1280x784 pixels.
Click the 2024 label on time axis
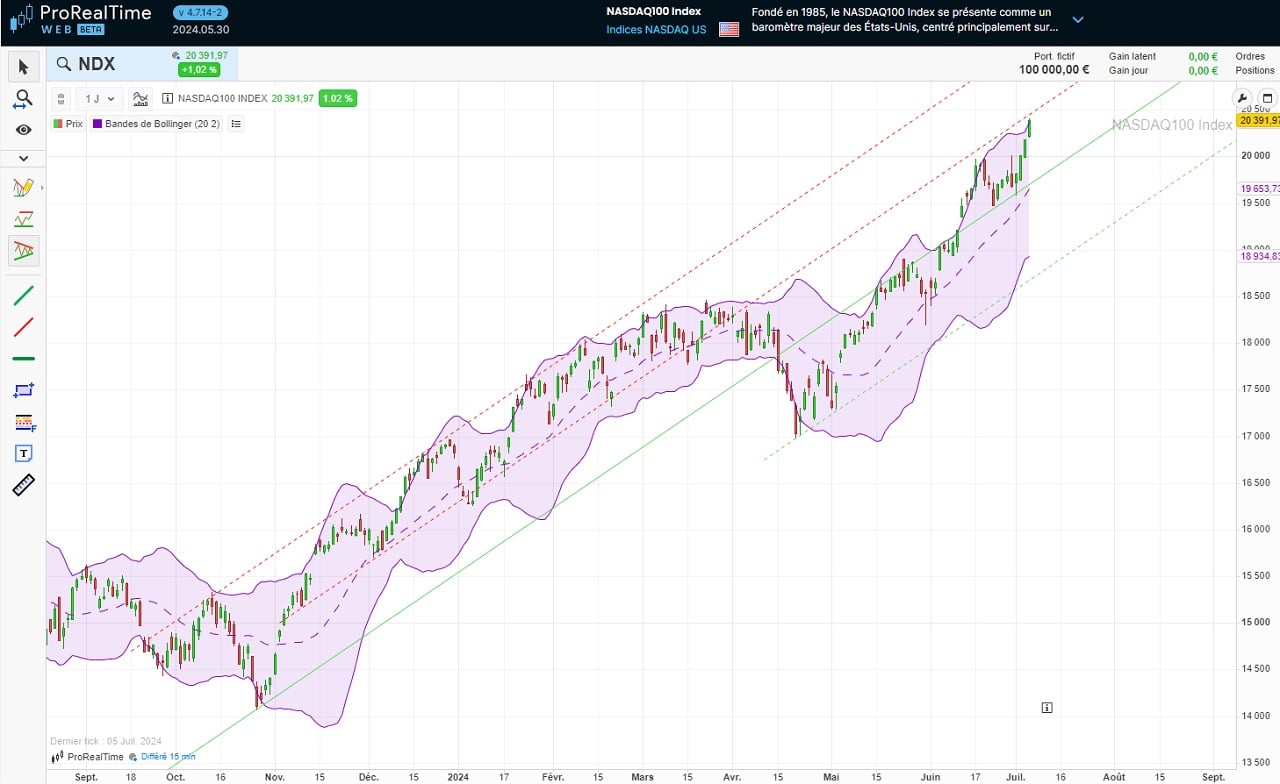click(458, 776)
